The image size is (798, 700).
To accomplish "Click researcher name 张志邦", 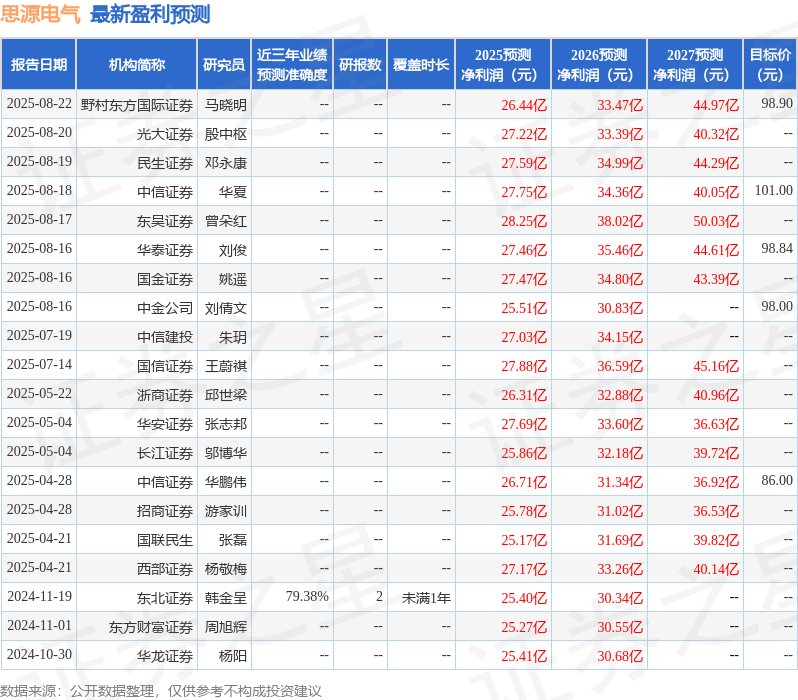I will (225, 424).
